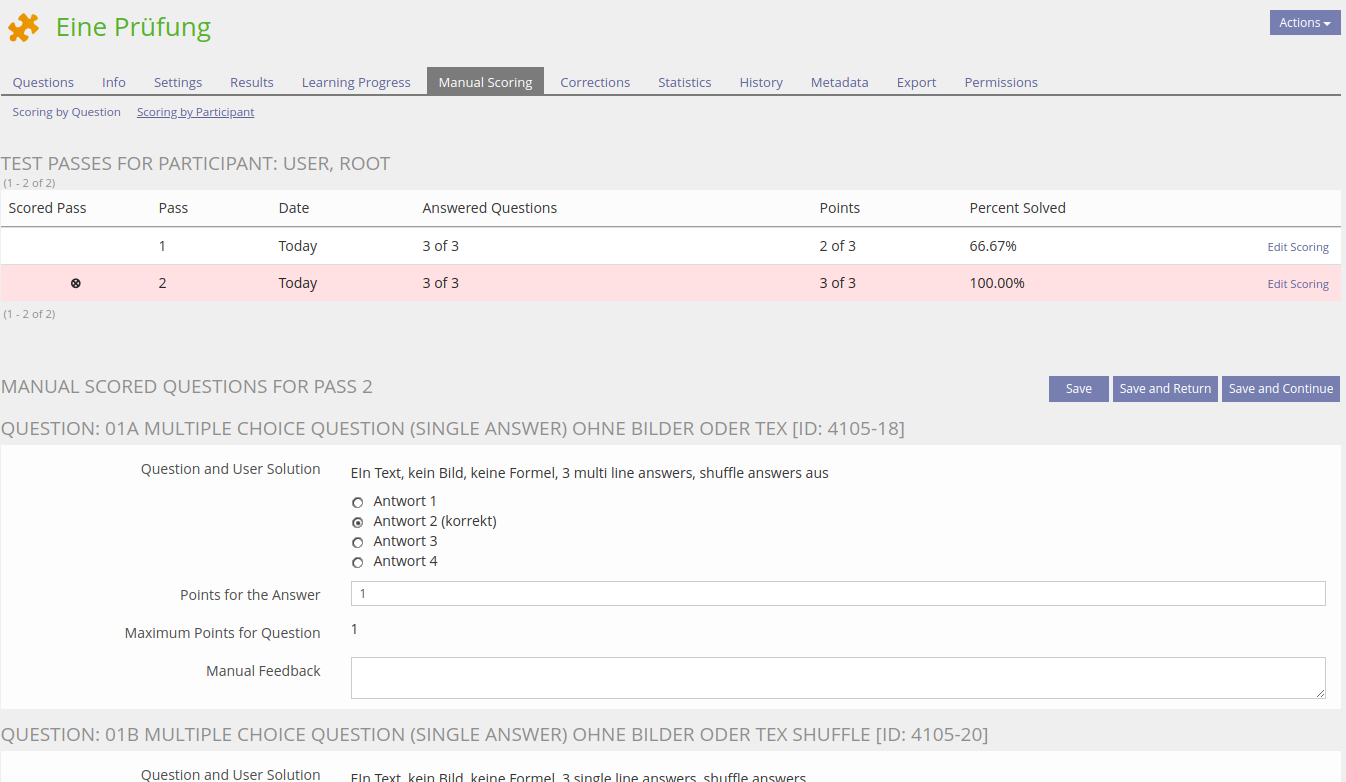Choose the Antwort 2 (korrekt) radio button
Image resolution: width=1346 pixels, height=782 pixels.
point(358,522)
